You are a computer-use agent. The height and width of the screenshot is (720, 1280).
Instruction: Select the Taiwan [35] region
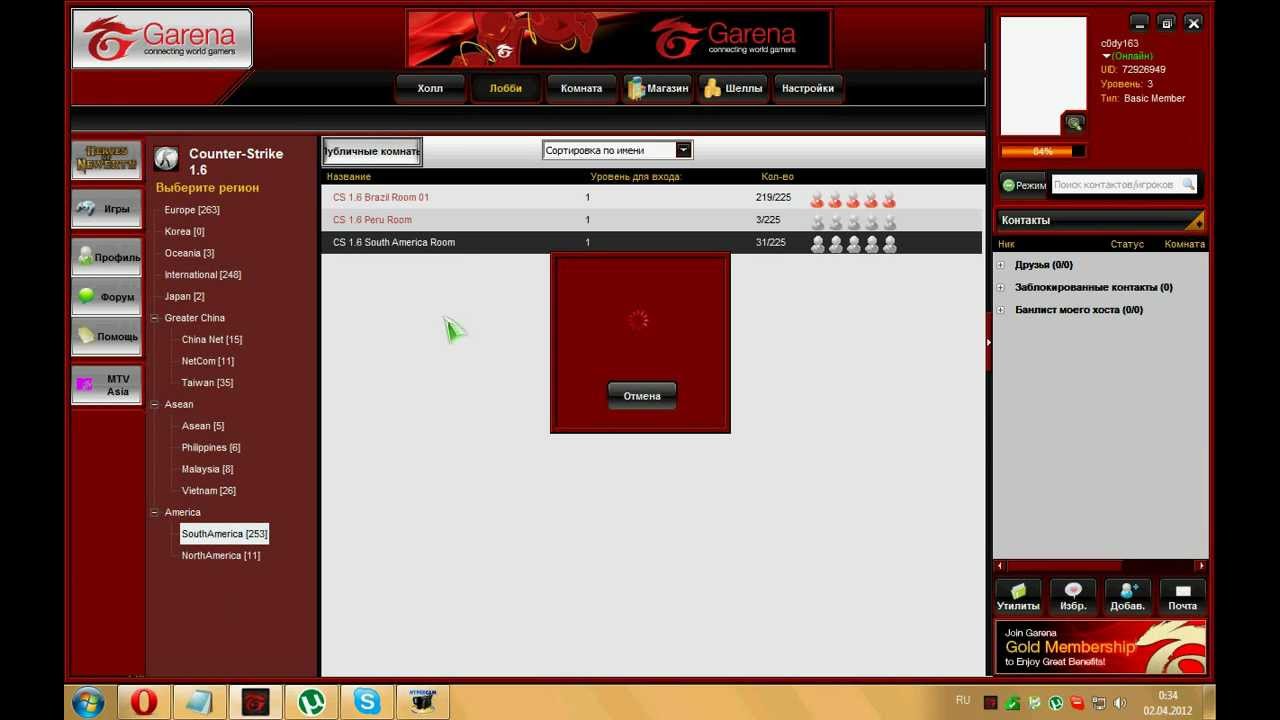(207, 383)
